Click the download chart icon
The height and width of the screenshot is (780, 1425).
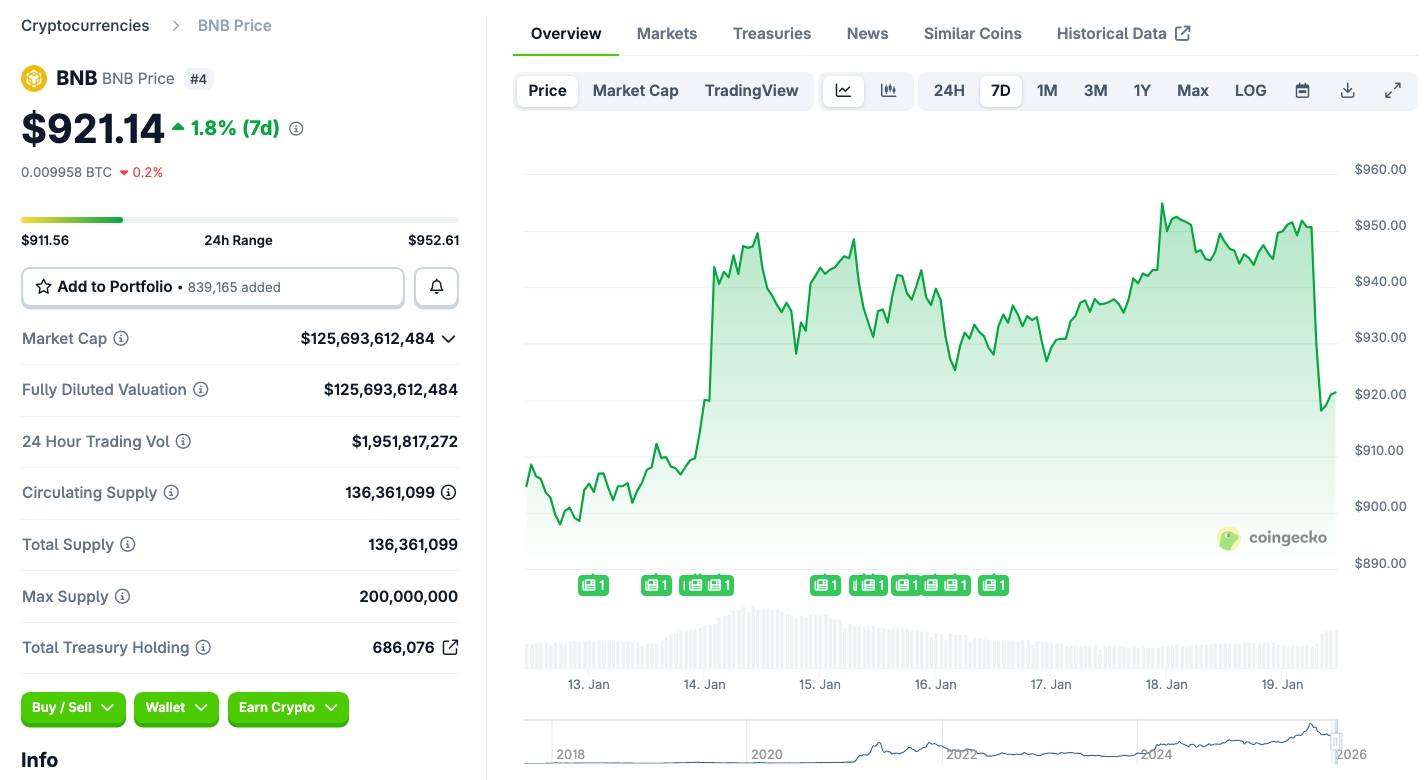pos(1347,90)
